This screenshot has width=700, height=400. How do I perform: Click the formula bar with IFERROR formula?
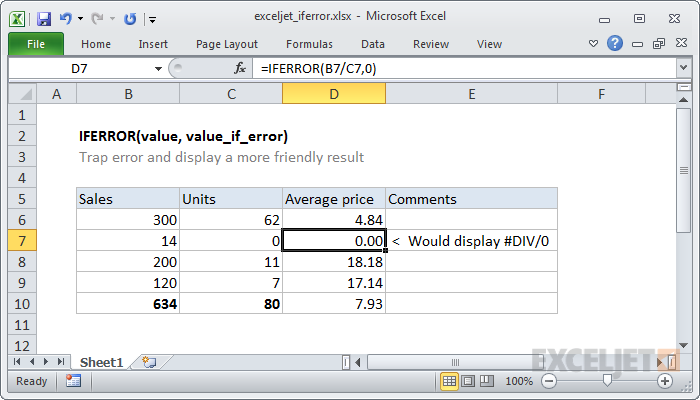click(x=464, y=69)
